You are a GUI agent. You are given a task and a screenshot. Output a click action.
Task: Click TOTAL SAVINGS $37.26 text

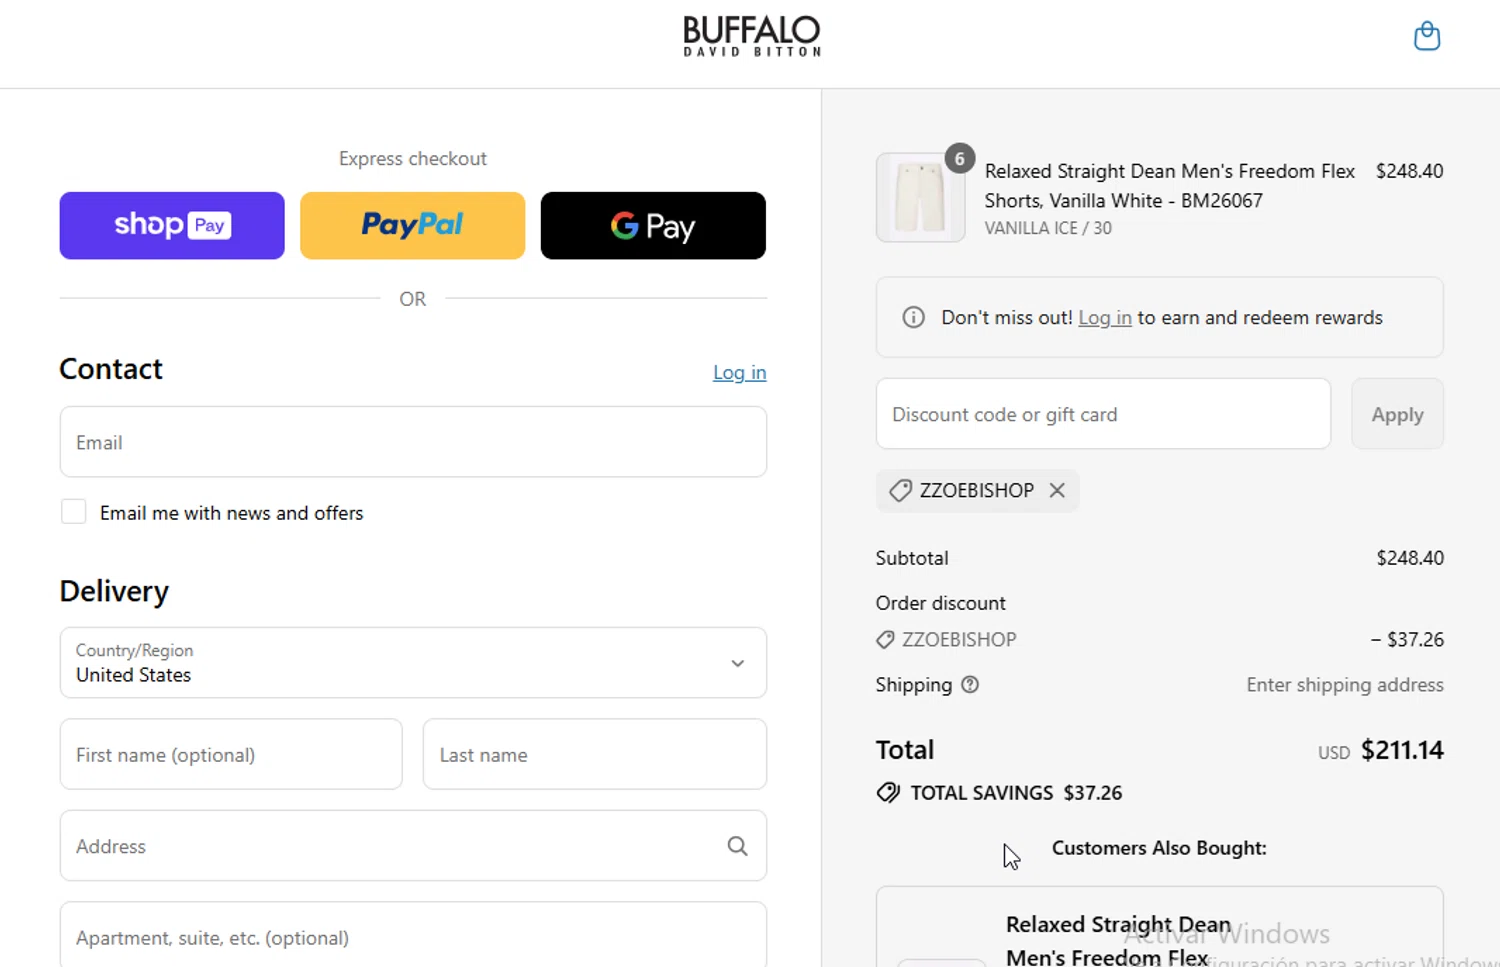[1016, 793]
